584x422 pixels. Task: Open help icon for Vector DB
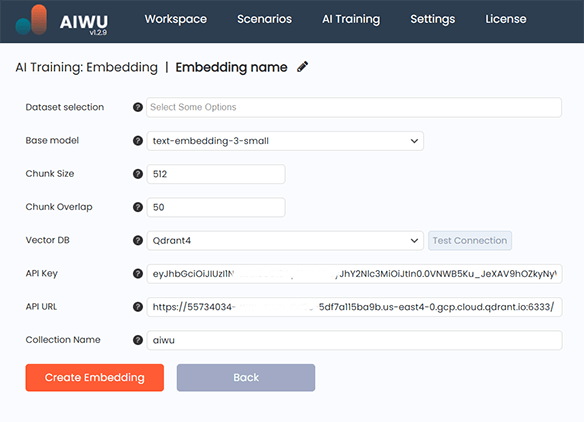click(x=138, y=240)
